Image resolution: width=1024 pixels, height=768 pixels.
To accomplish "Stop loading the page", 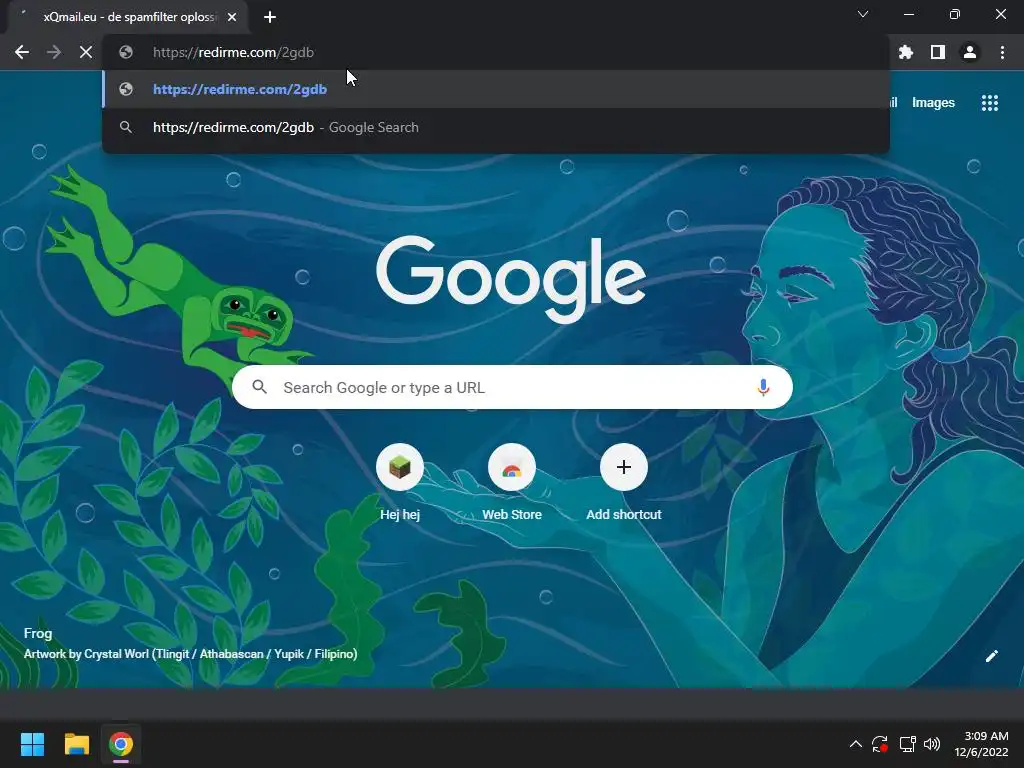I will (x=86, y=52).
